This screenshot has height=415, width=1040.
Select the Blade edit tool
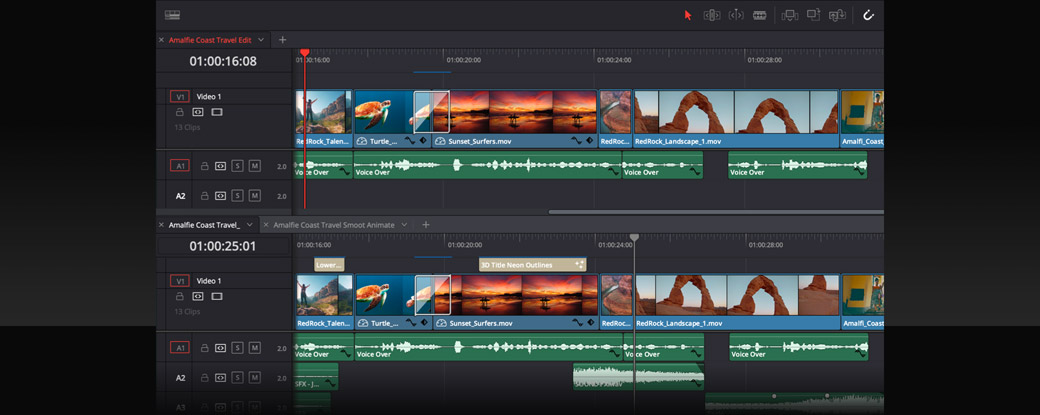pyautogui.click(x=760, y=15)
